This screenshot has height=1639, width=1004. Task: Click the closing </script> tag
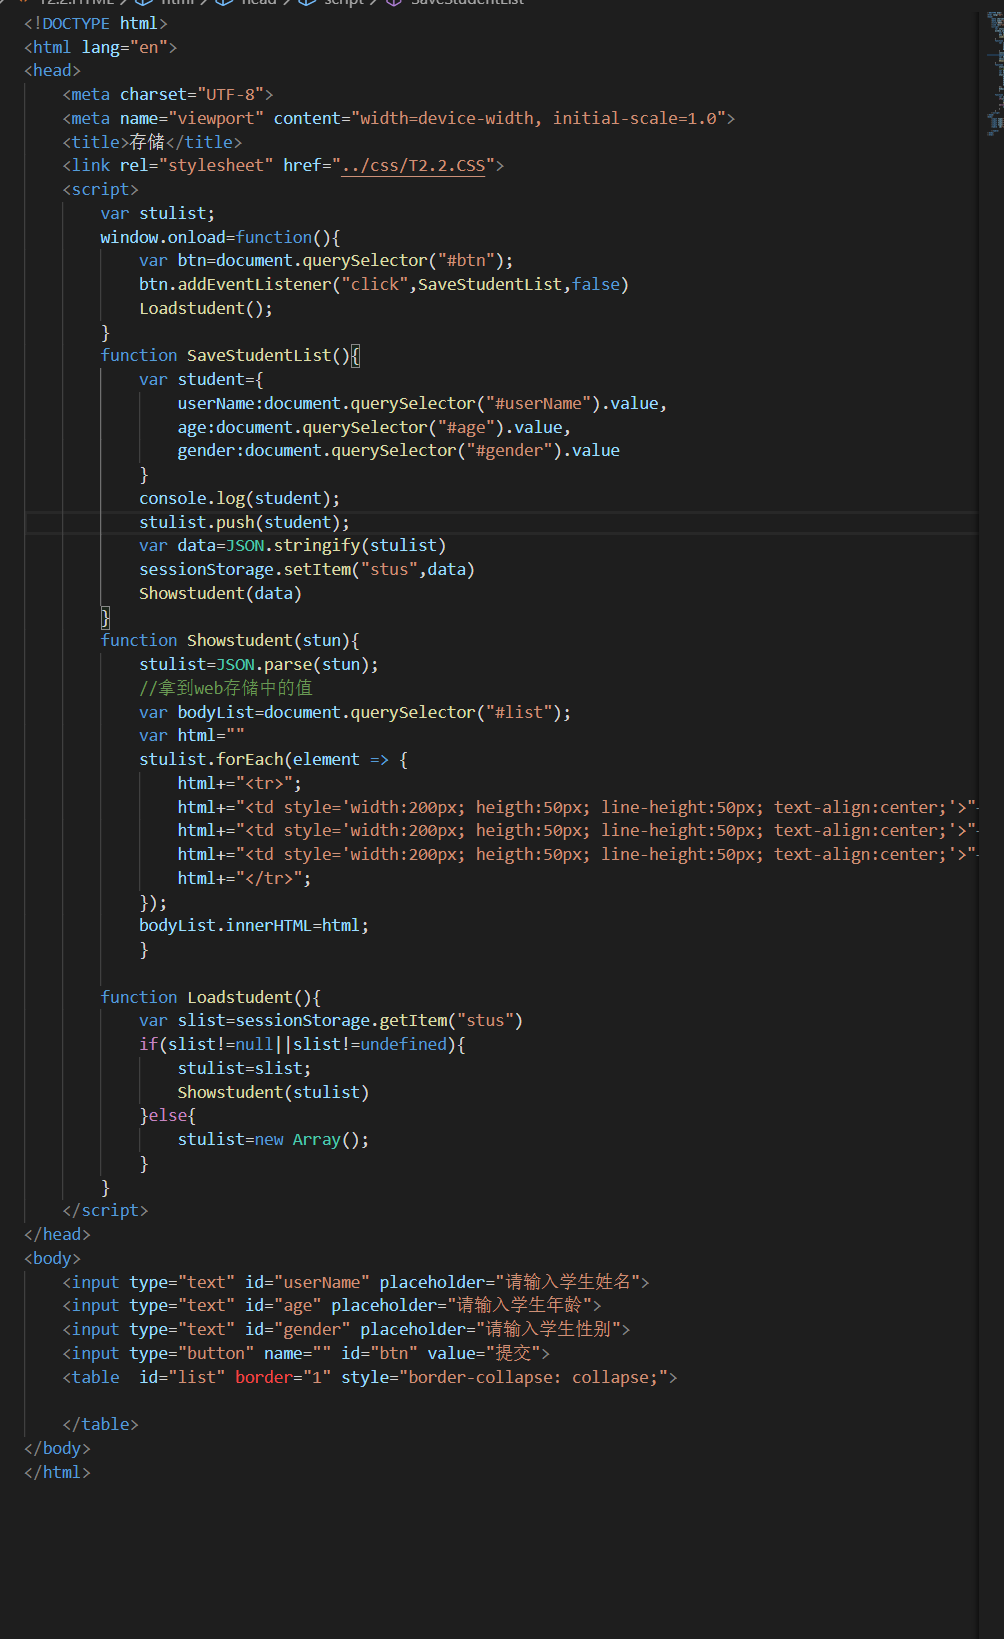click(105, 1210)
